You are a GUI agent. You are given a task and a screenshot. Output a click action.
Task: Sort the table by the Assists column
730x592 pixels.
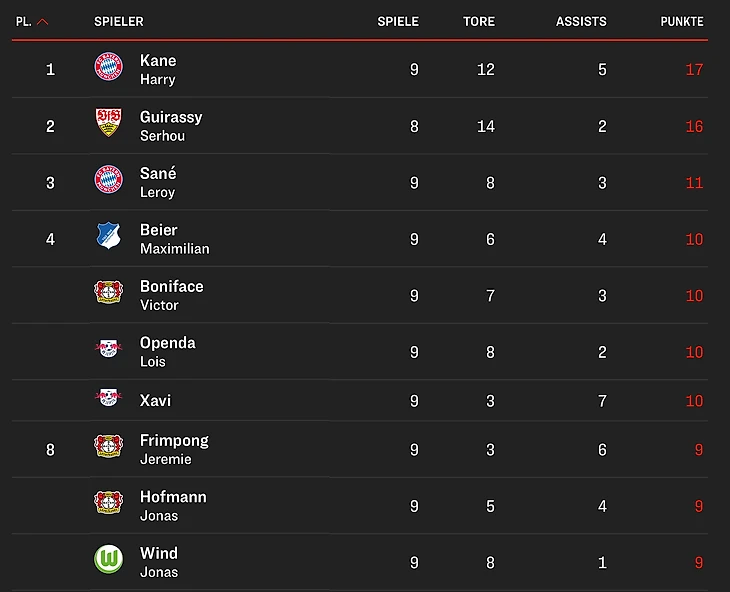[x=581, y=22]
